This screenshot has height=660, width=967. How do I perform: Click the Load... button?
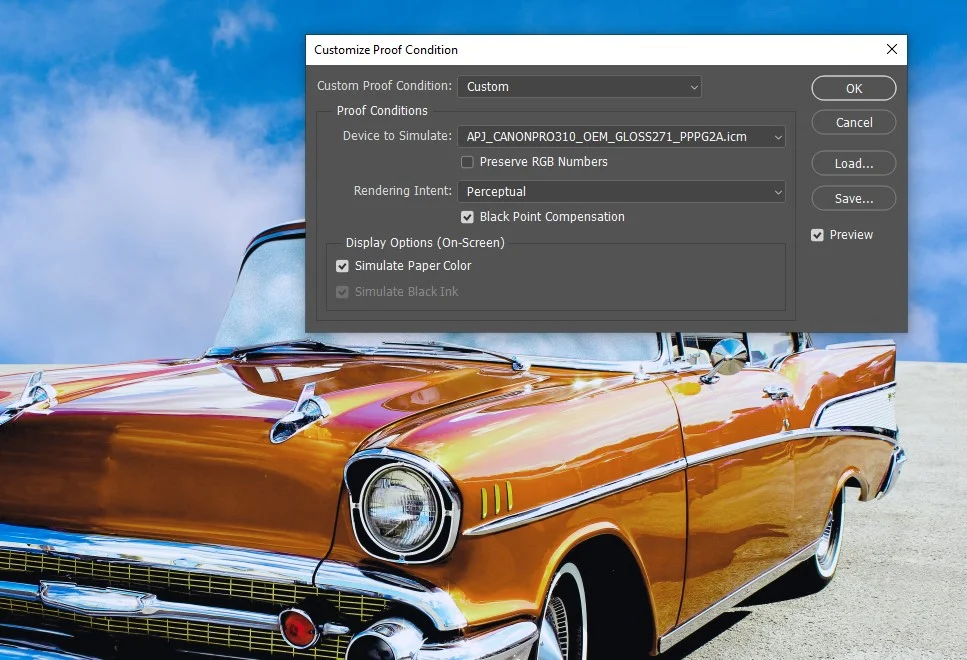pyautogui.click(x=853, y=164)
